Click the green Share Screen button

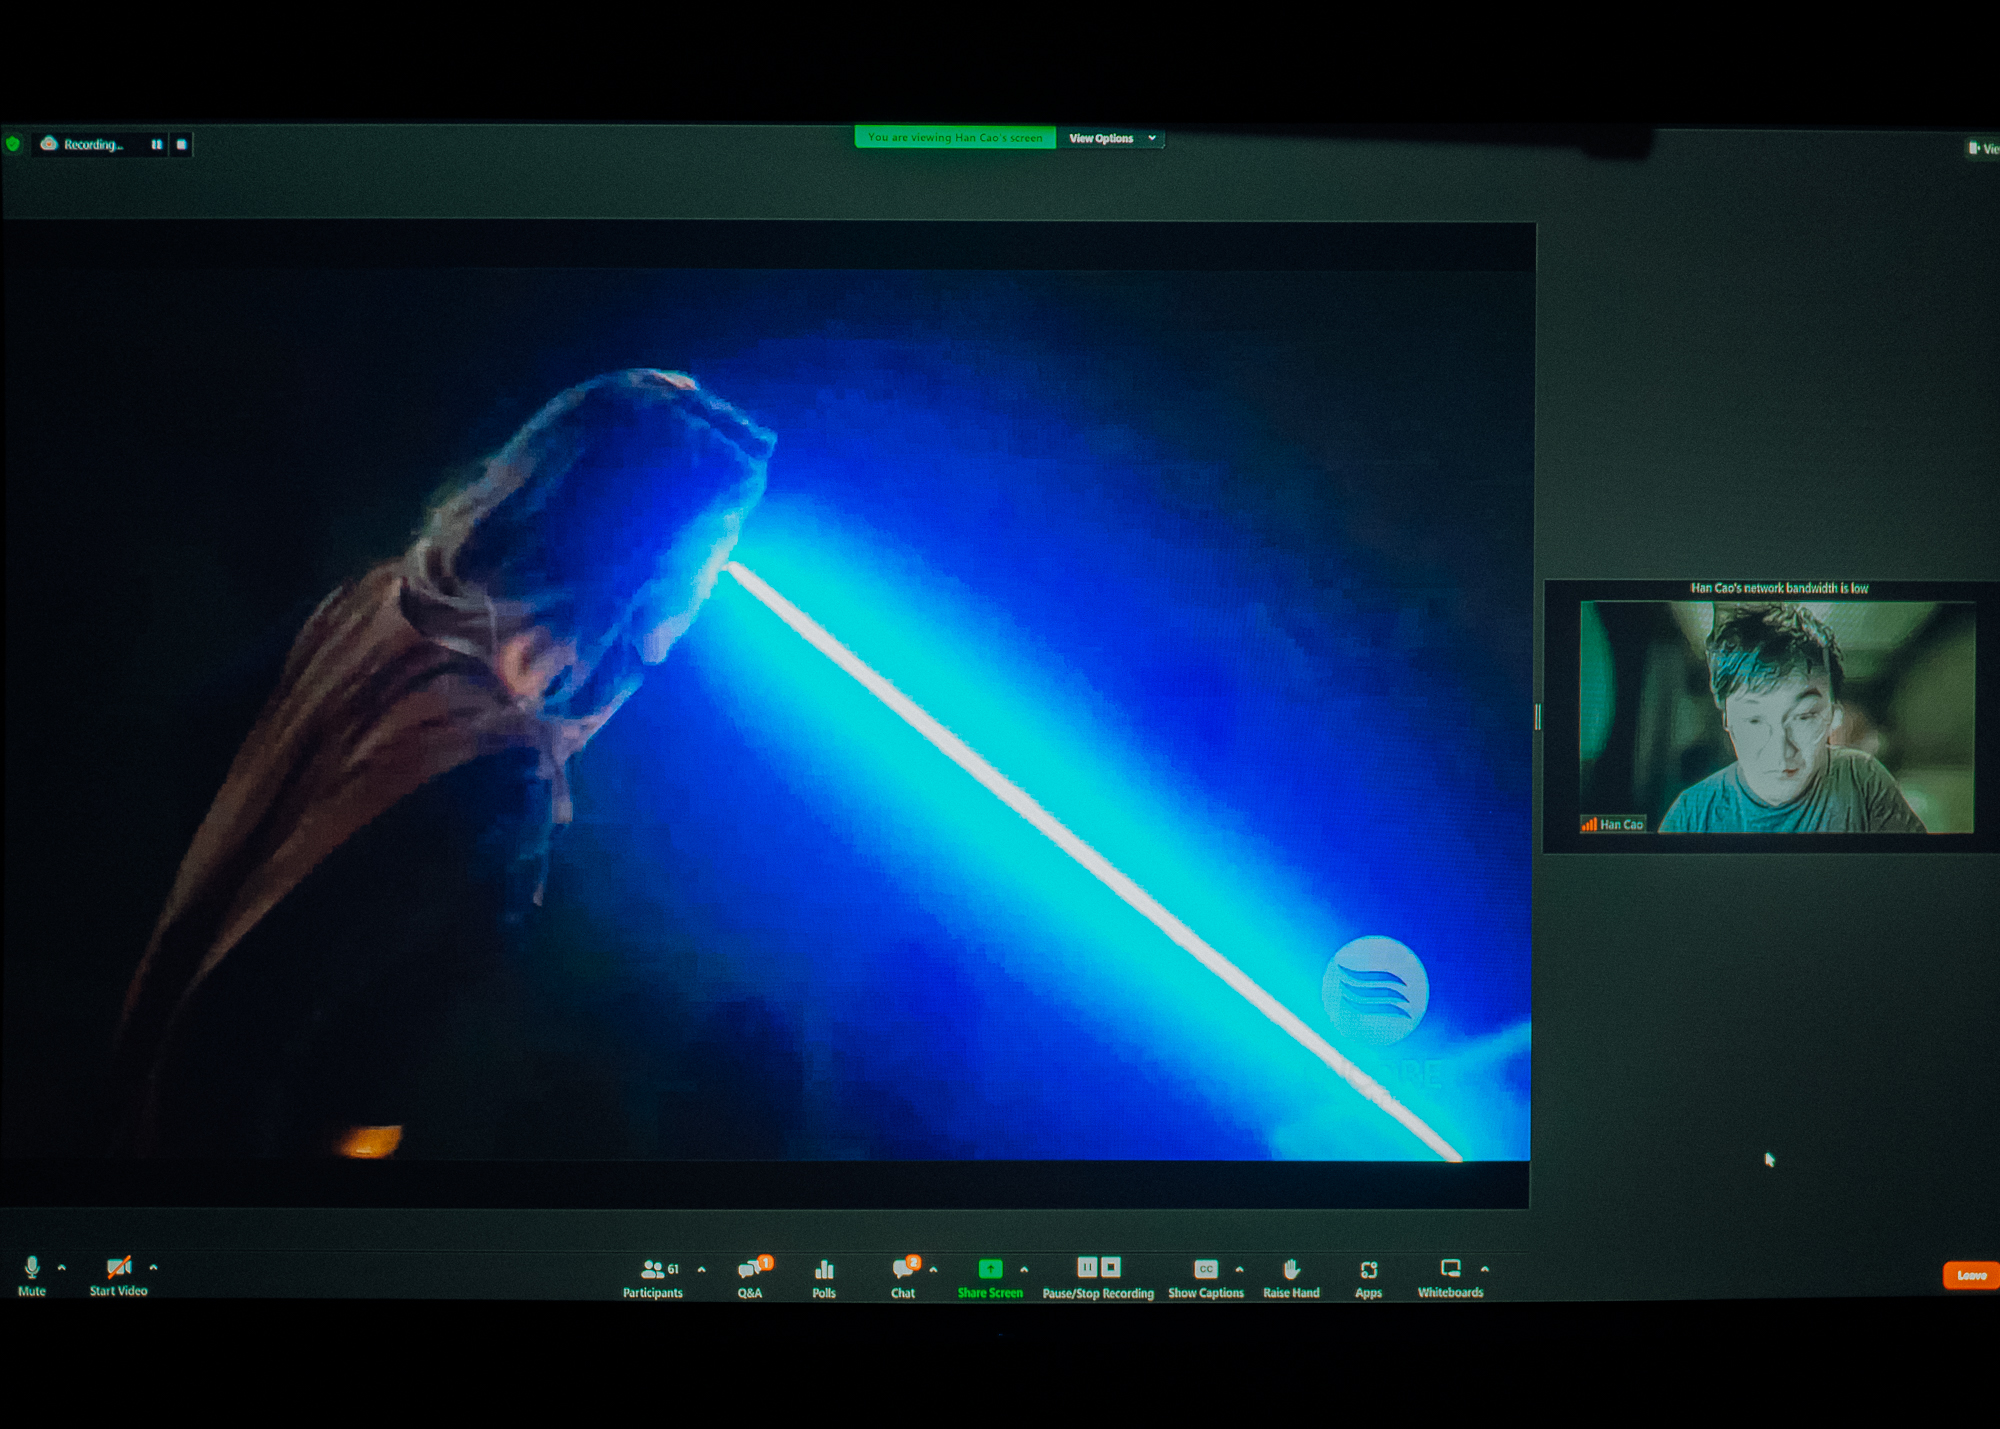[990, 1278]
